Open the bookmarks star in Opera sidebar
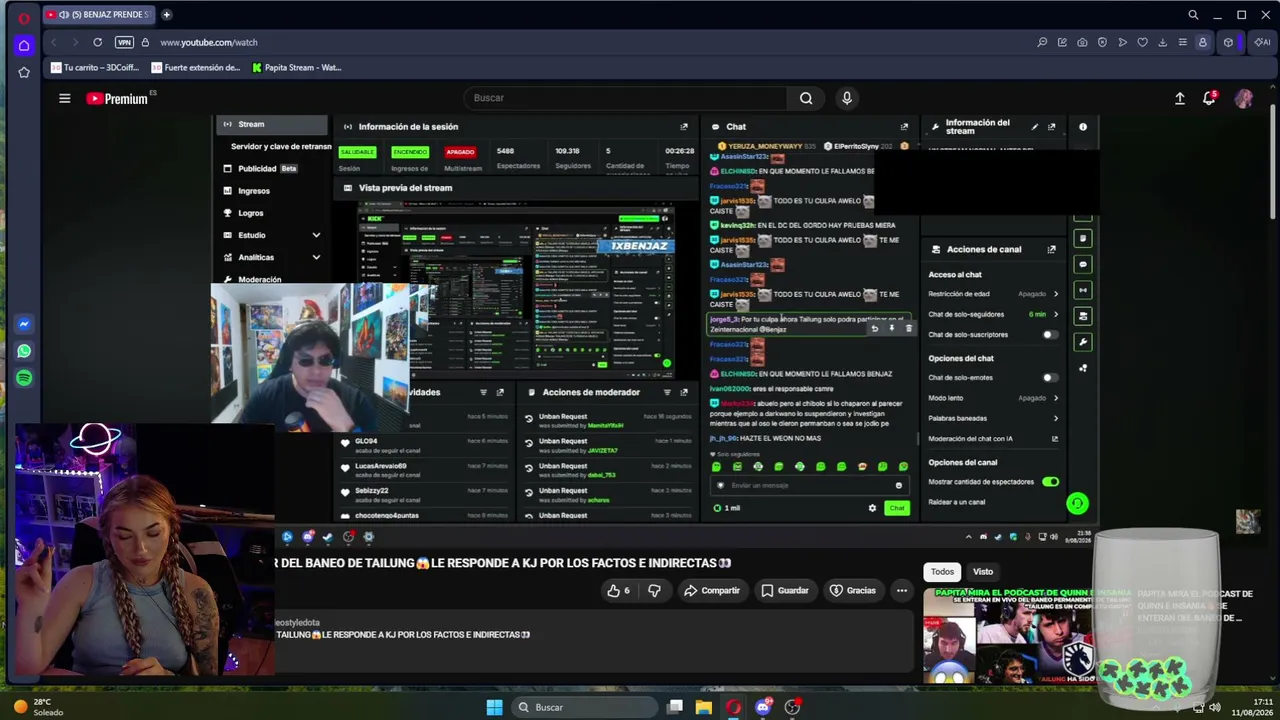Image resolution: width=1280 pixels, height=720 pixels. click(x=24, y=72)
